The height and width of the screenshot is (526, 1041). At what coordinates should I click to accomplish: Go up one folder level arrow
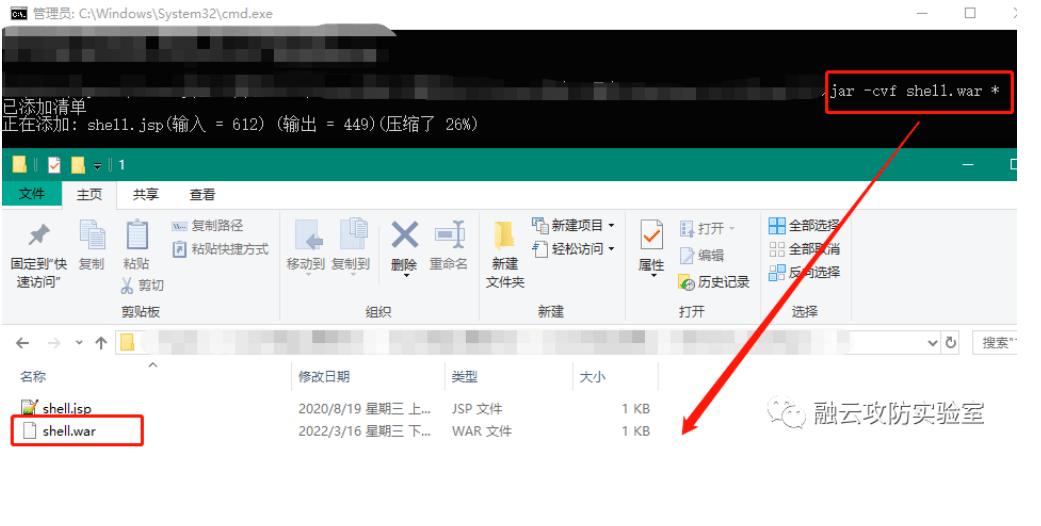[x=101, y=343]
